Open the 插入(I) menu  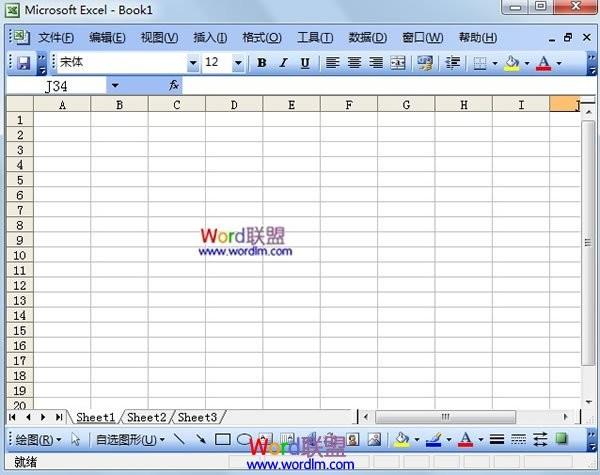click(210, 38)
